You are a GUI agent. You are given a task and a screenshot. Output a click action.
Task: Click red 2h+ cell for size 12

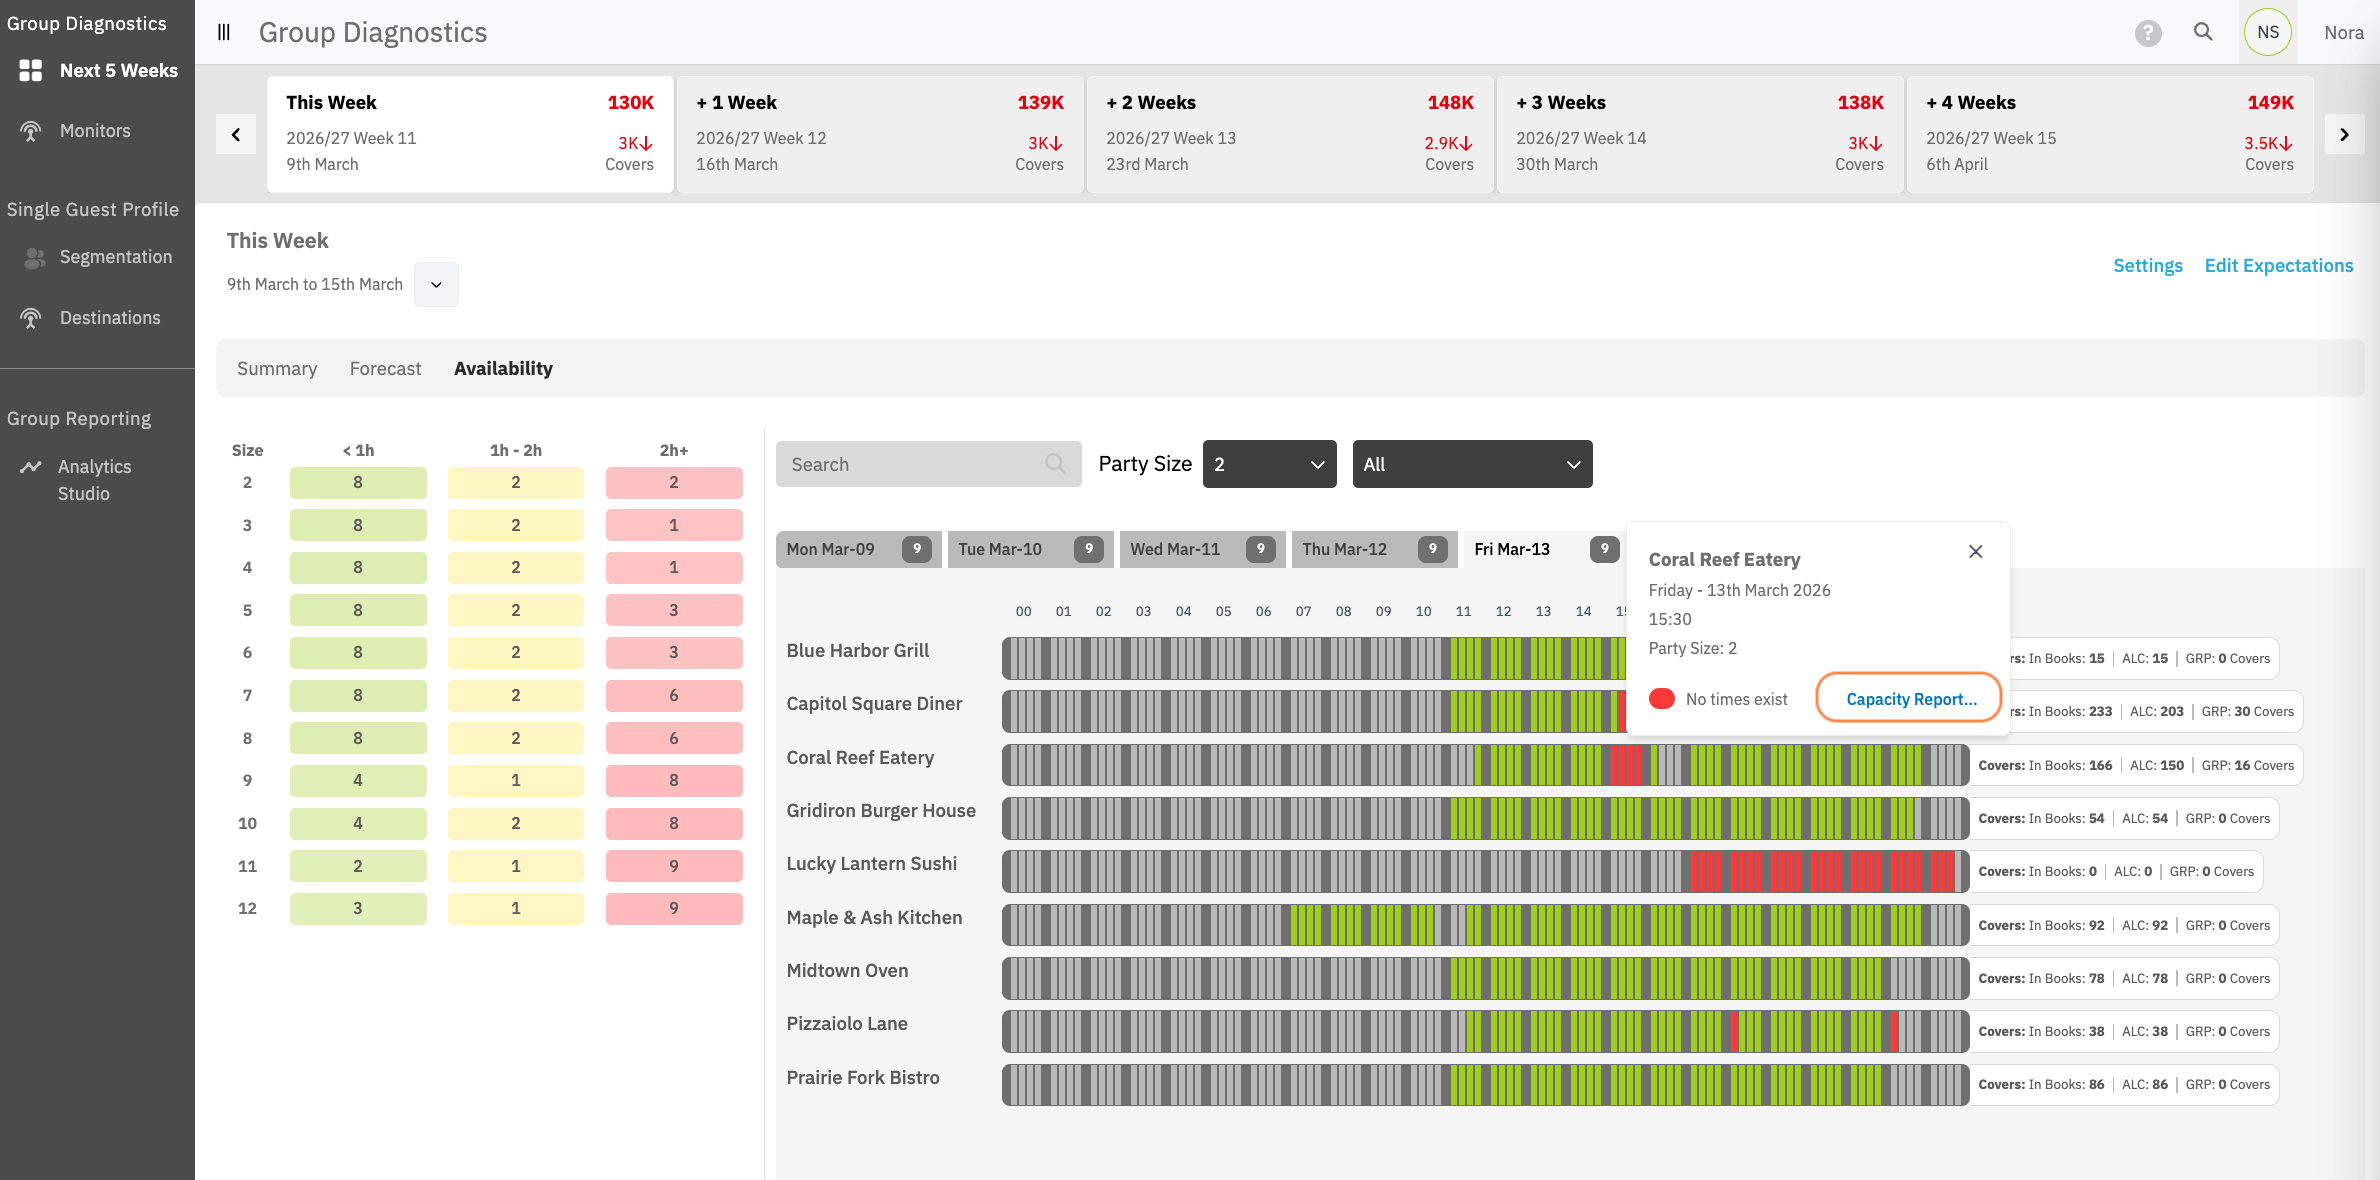(x=673, y=908)
